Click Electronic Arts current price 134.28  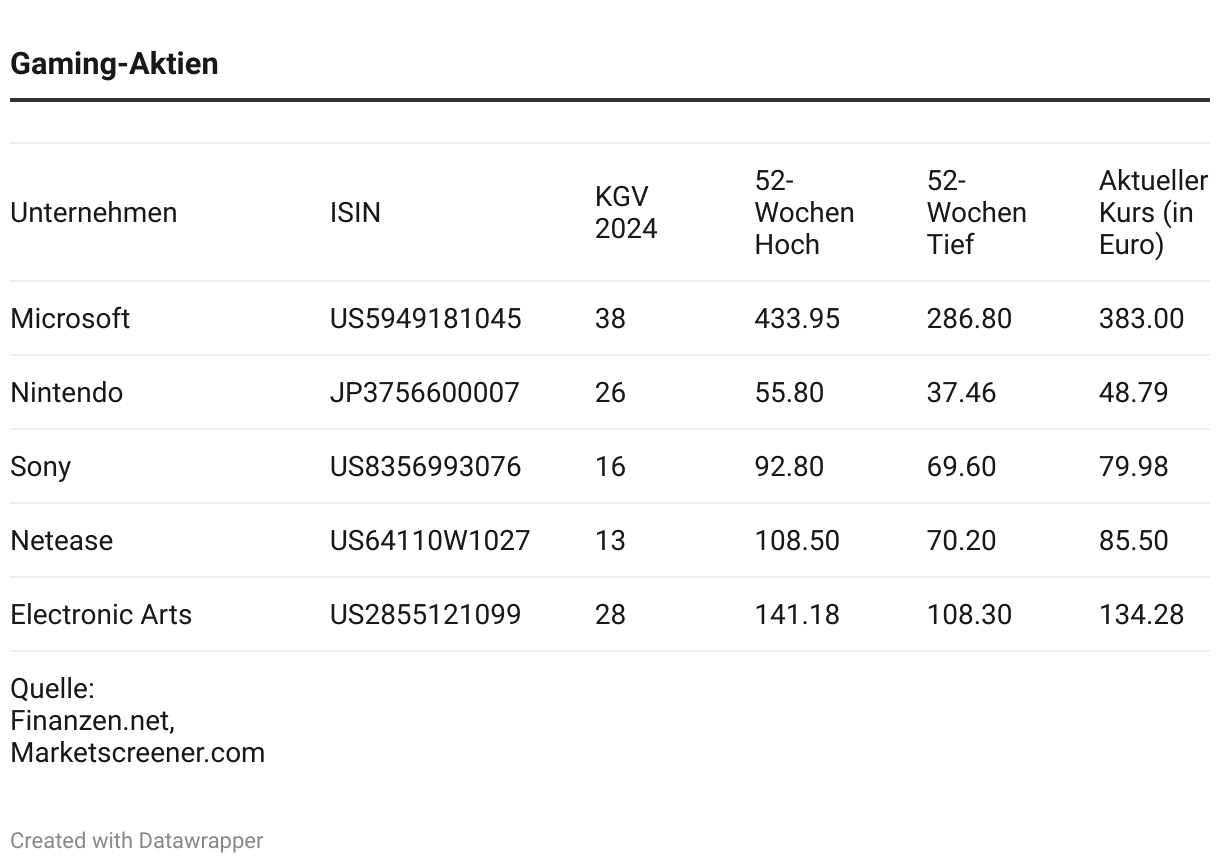1141,614
